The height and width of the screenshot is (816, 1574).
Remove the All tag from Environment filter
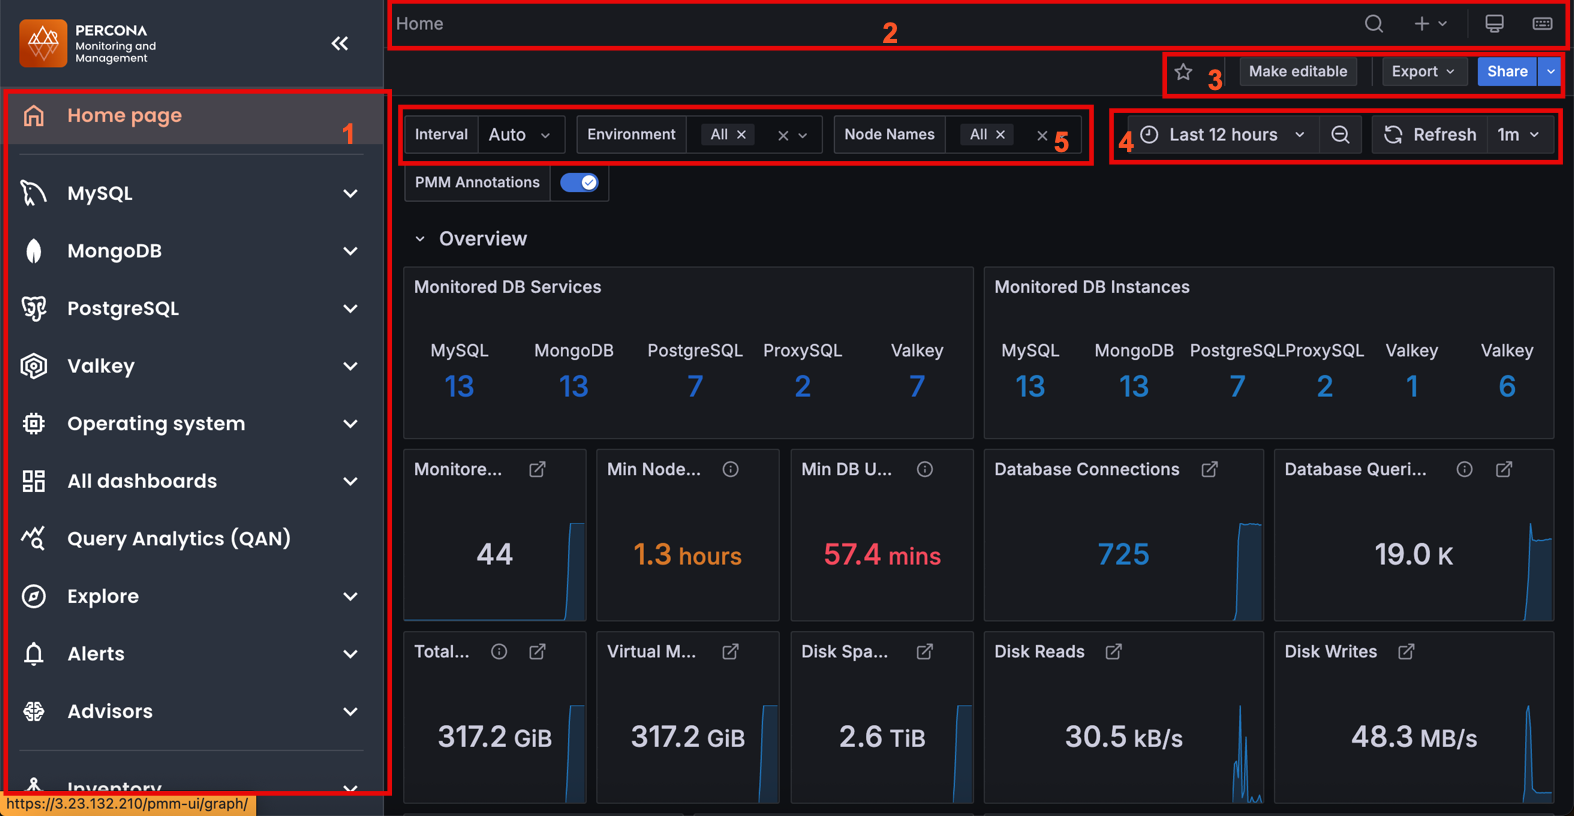(742, 135)
